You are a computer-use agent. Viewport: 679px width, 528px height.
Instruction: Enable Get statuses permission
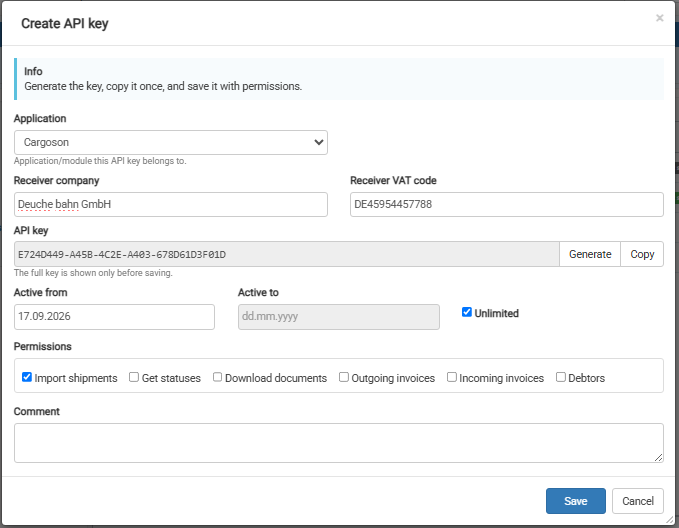tap(134, 377)
